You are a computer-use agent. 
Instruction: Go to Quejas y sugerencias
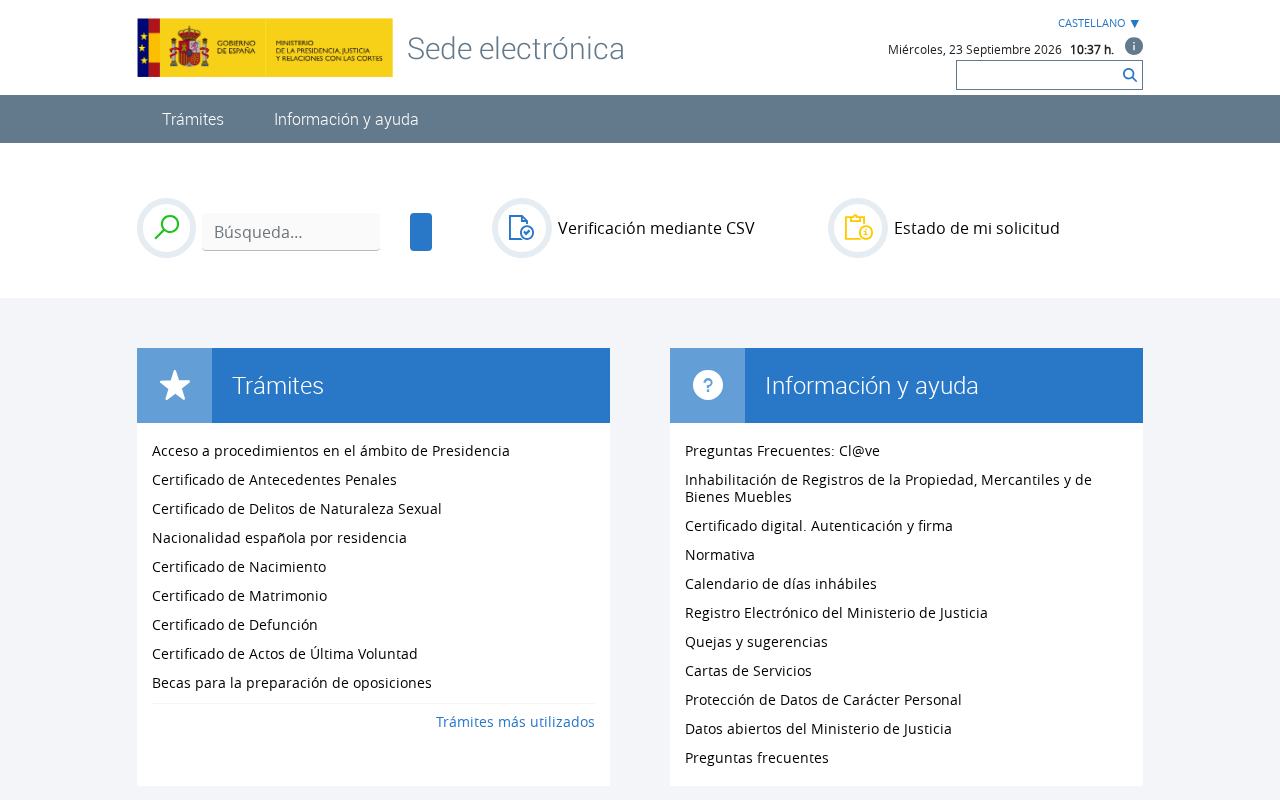pyautogui.click(x=756, y=642)
